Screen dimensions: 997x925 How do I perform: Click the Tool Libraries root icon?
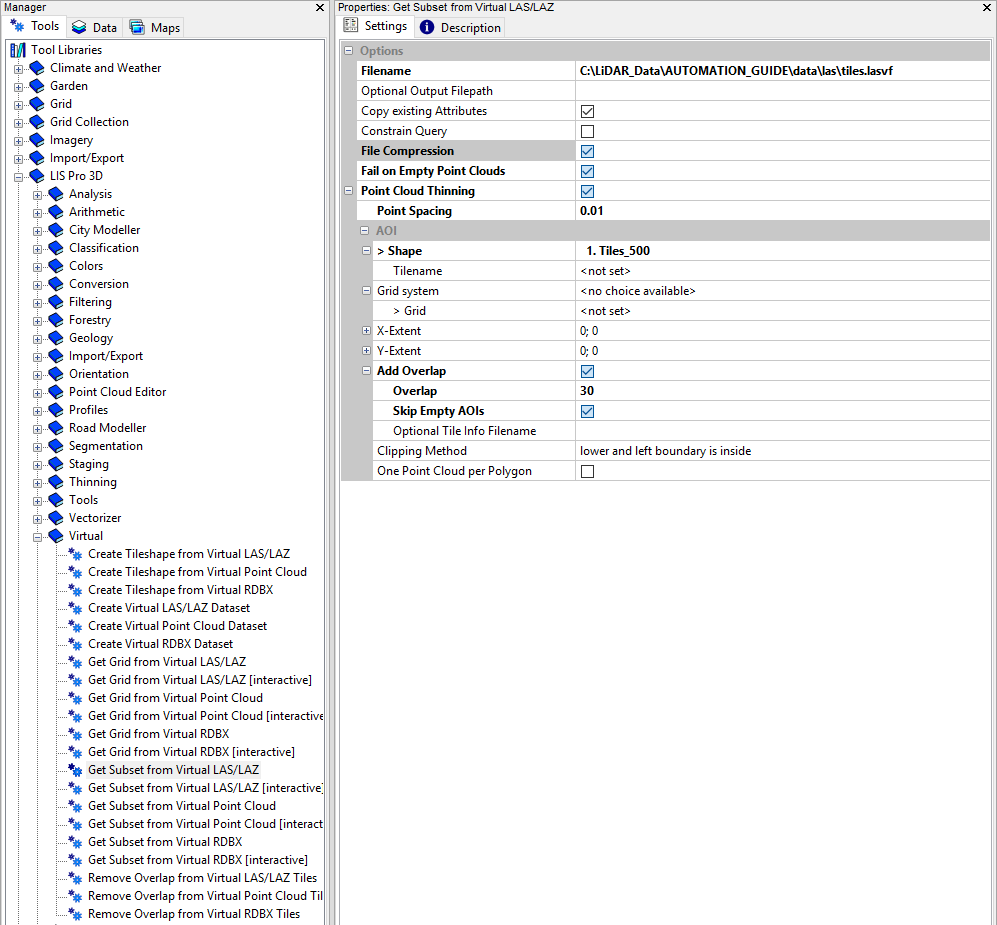(18, 50)
